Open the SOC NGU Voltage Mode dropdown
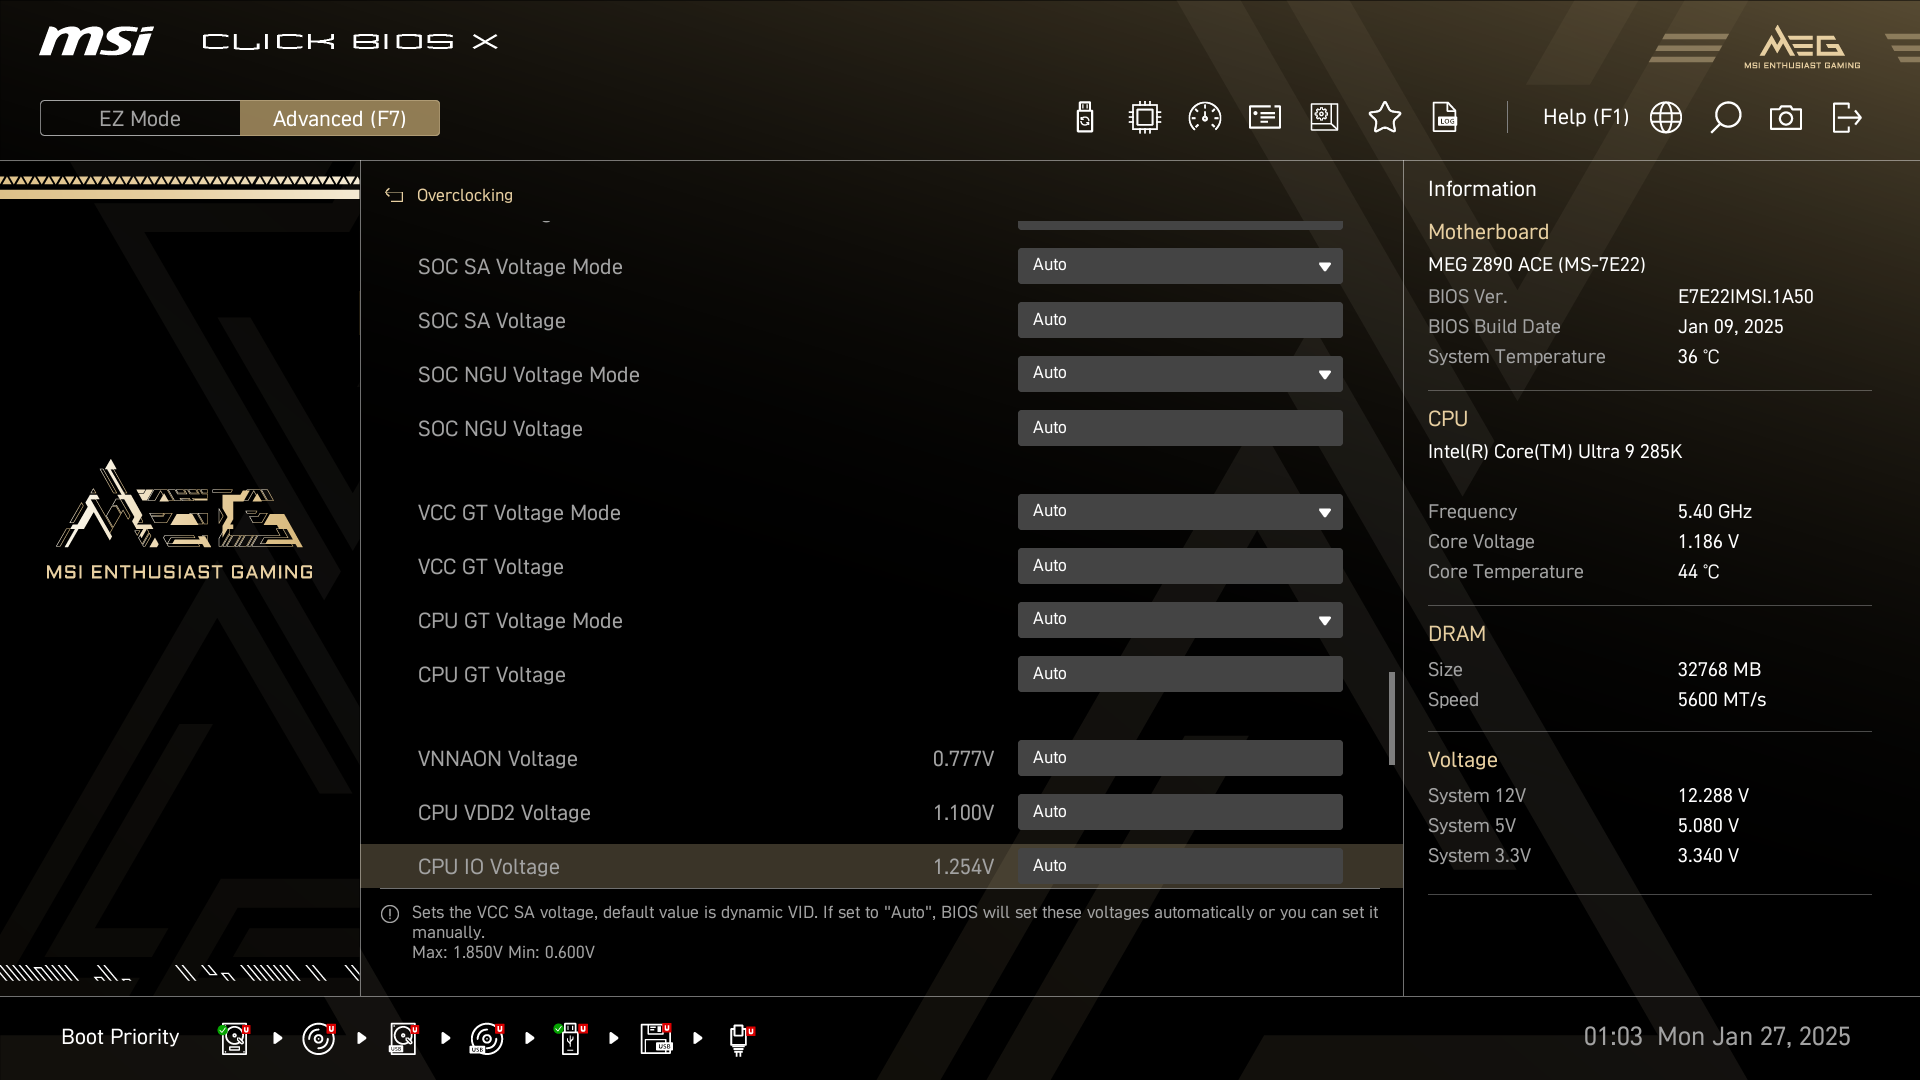Screen dimensions: 1920x1080 [1179, 374]
